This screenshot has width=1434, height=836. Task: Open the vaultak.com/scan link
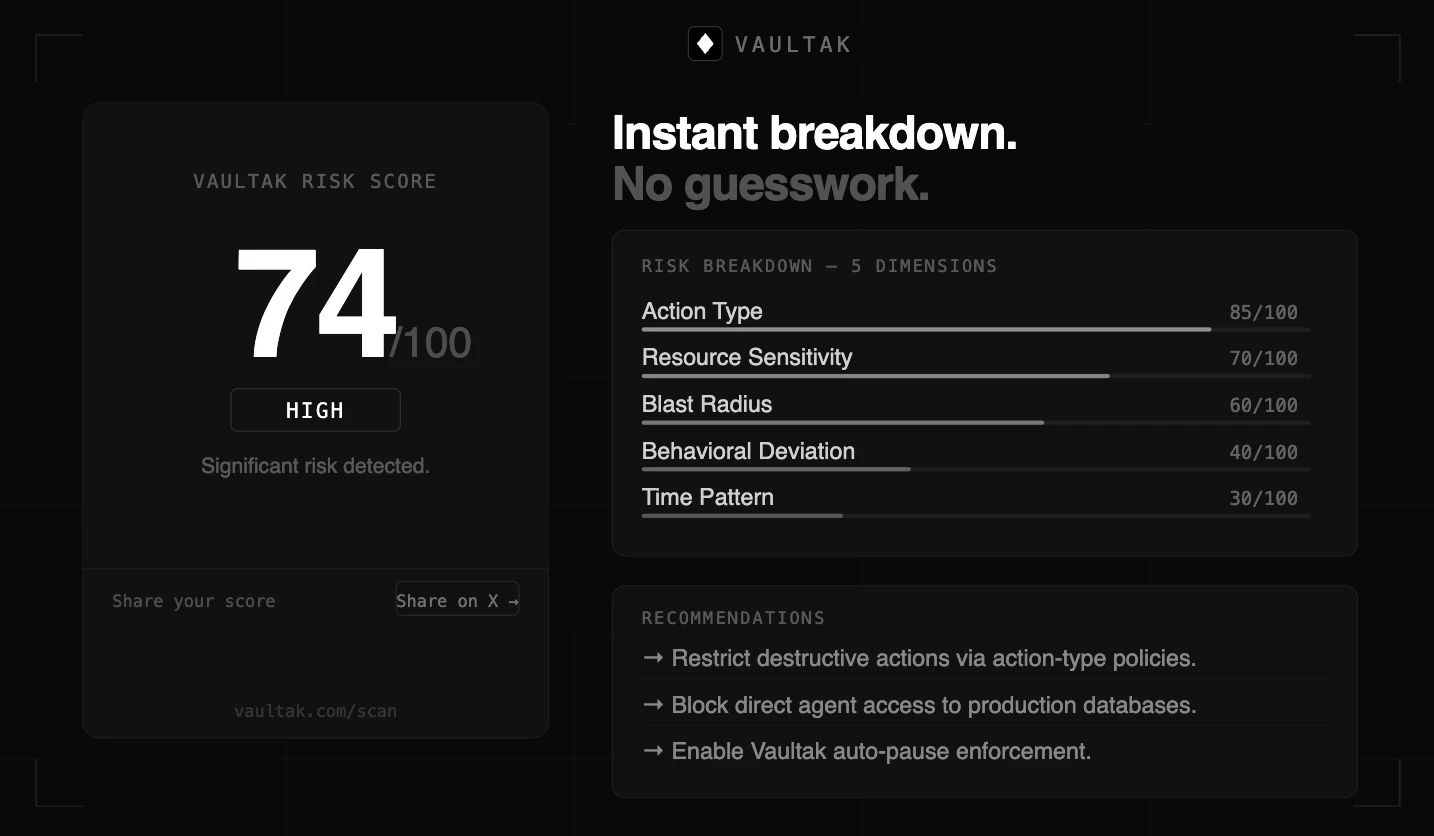(x=315, y=711)
